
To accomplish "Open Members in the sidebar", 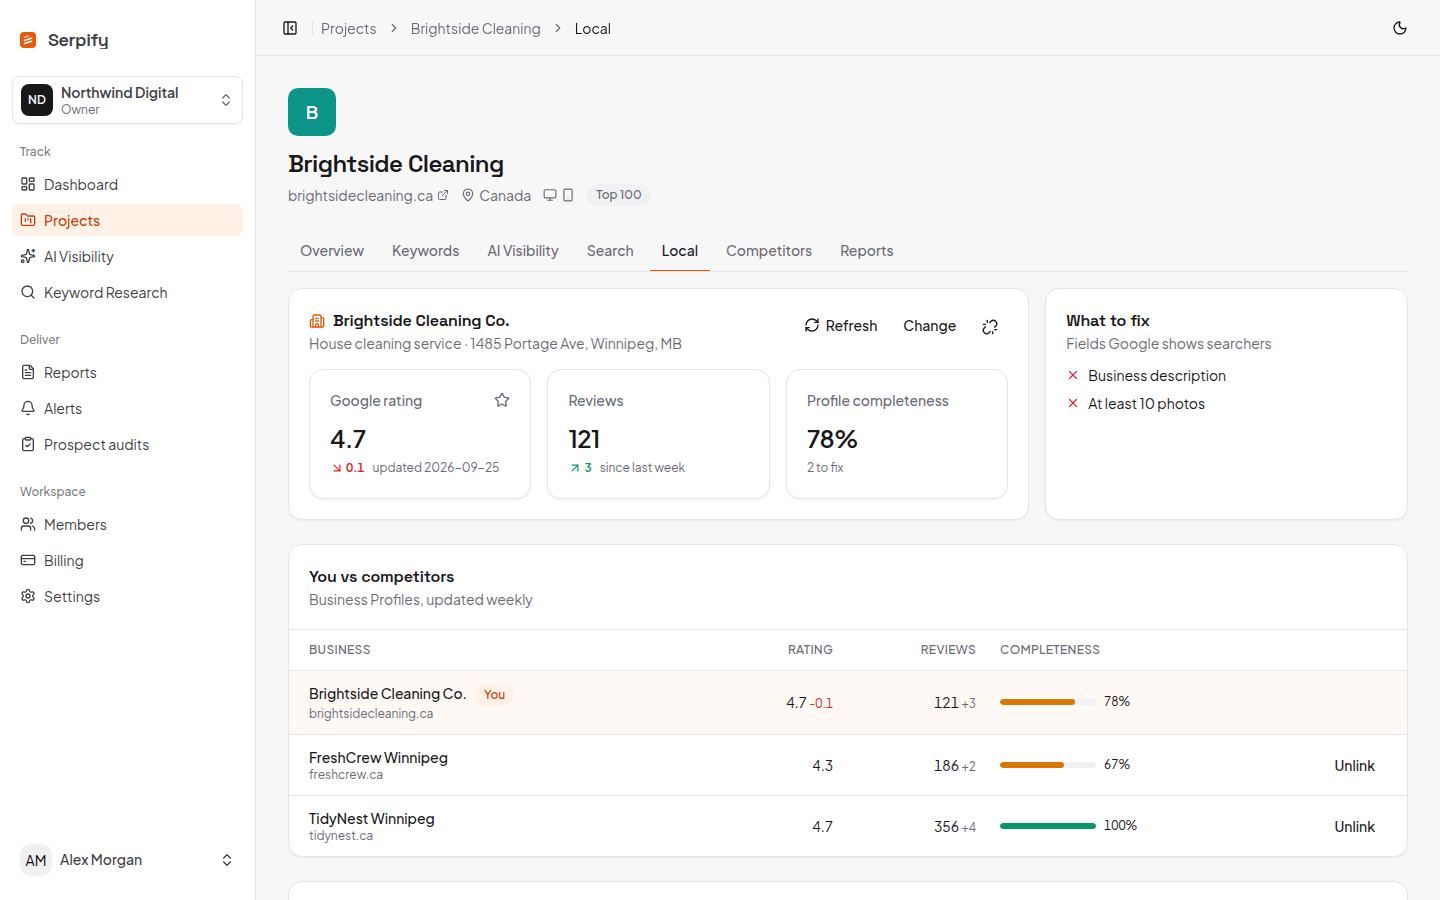I will tap(127, 524).
